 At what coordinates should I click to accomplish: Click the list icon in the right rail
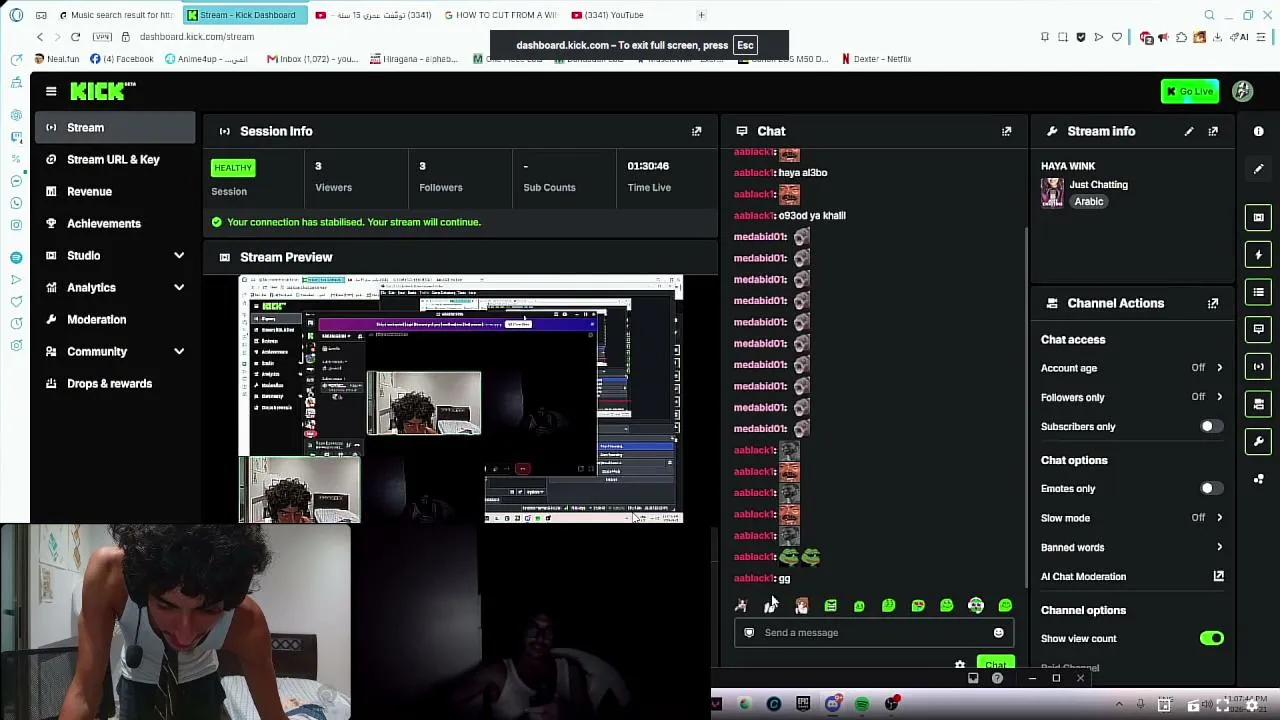pos(1259,292)
